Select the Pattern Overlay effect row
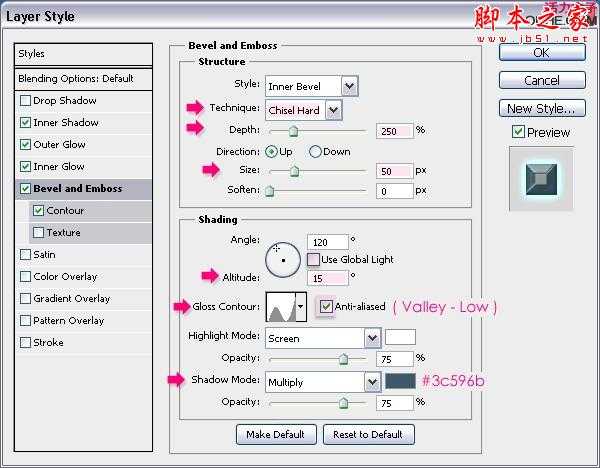This screenshot has height=468, width=600. point(83,321)
